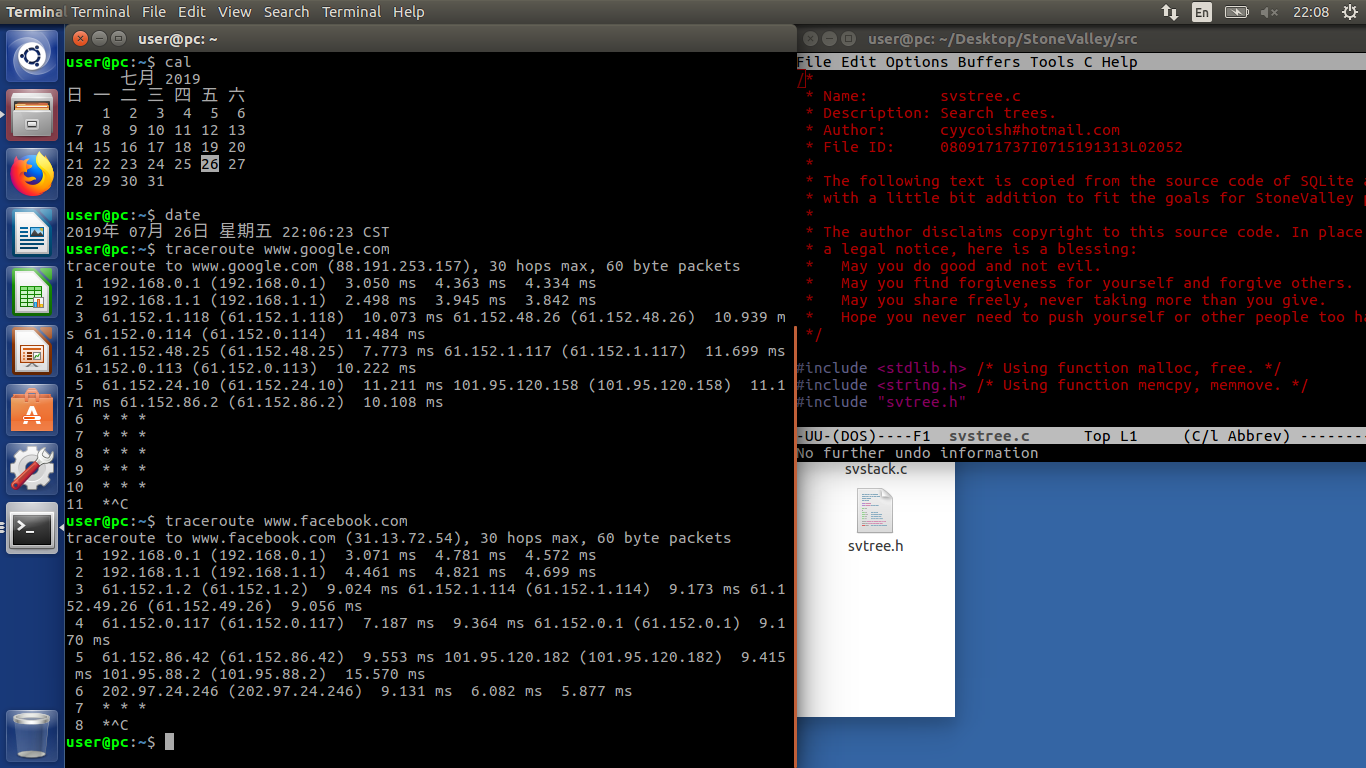Toggle the muted sound volume indicator

1270,12
